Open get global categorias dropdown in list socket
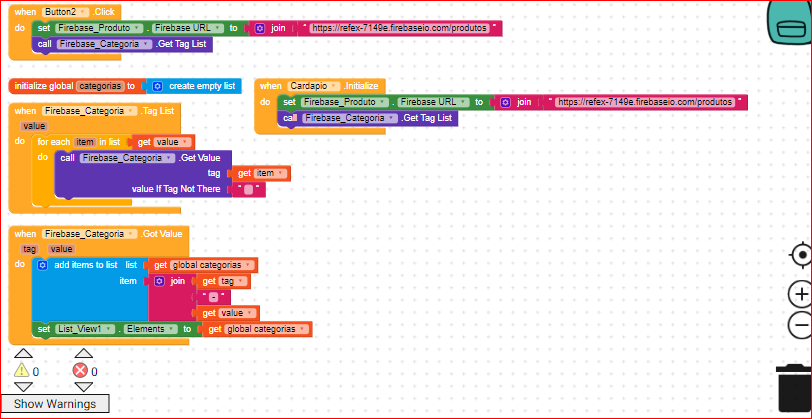 [212, 265]
